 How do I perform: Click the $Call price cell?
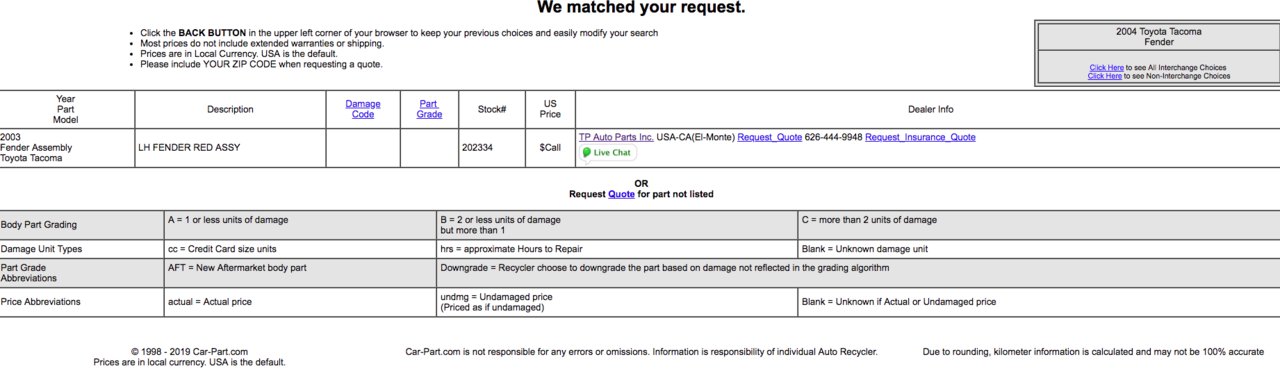click(550, 148)
